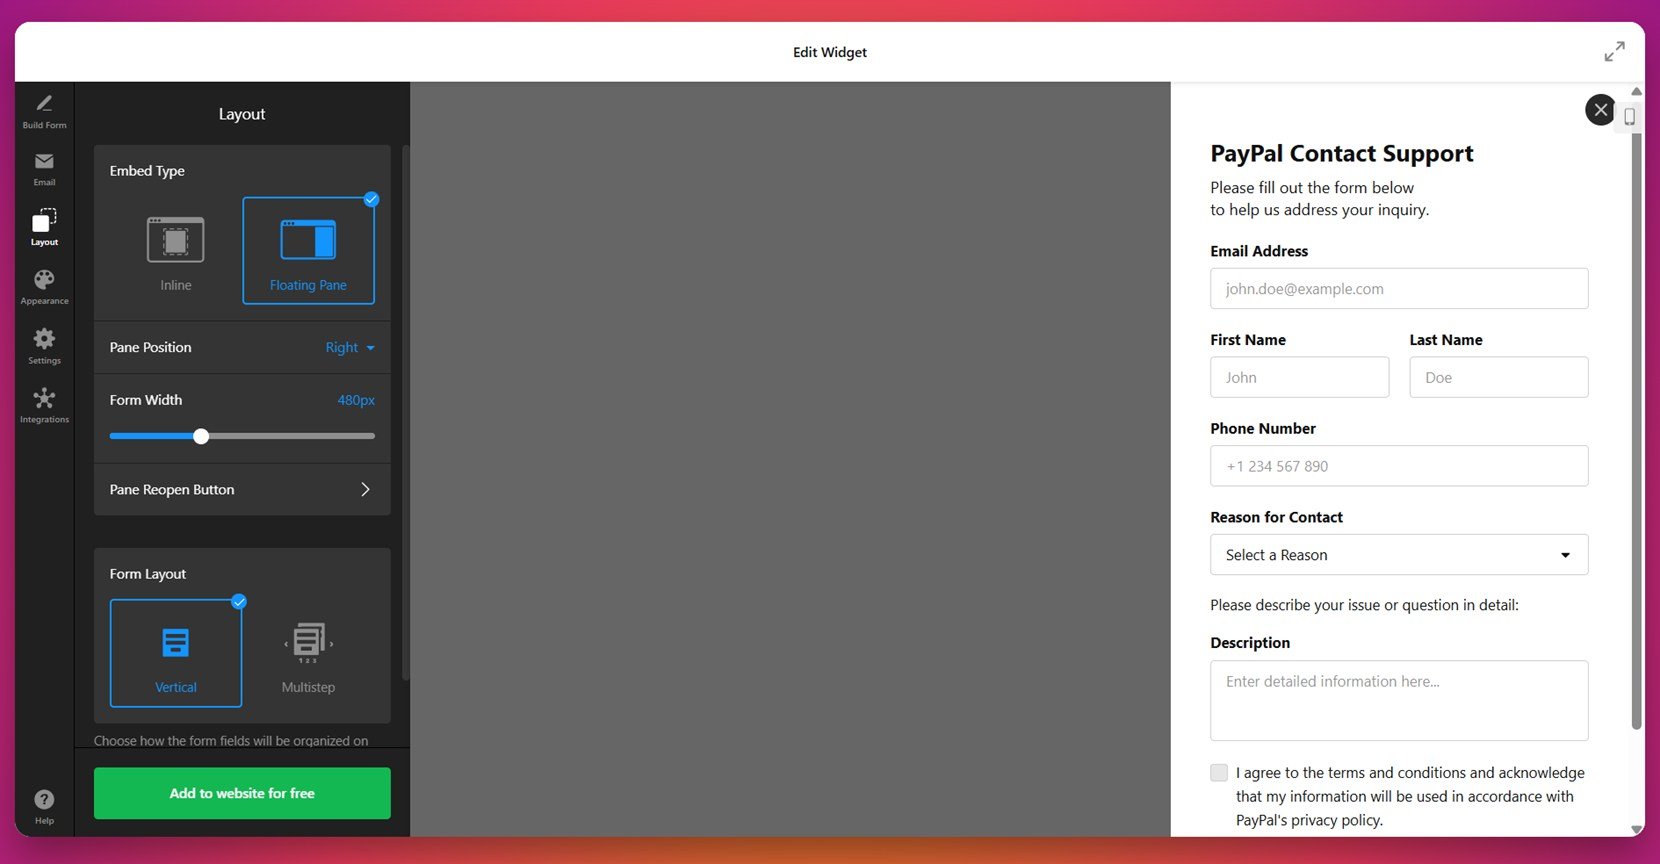Click the scroll down arrow in preview
The width and height of the screenshot is (1660, 864).
pos(1637,830)
